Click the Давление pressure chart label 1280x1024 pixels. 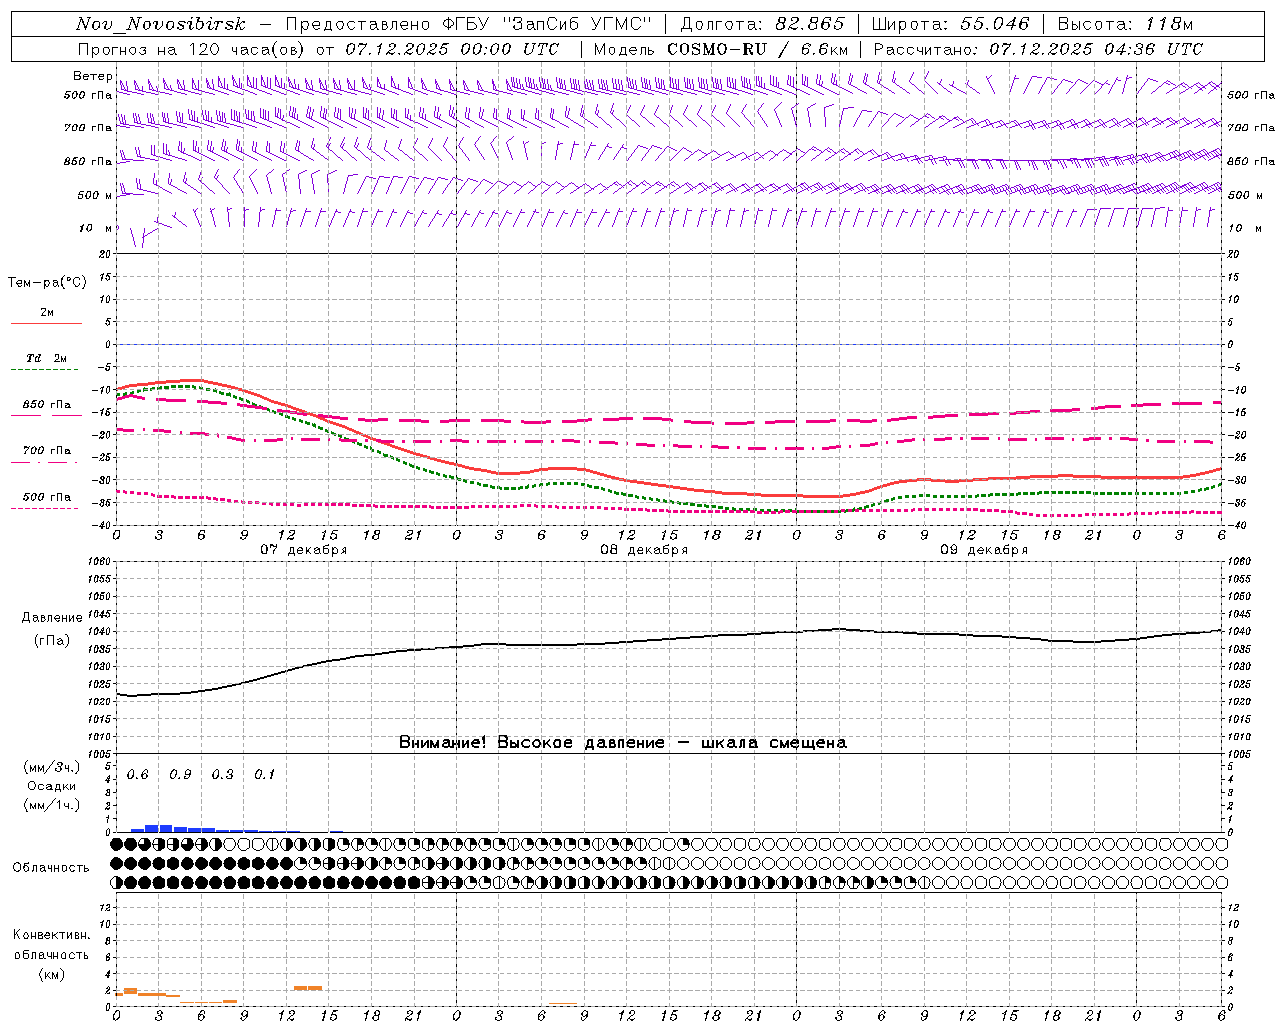click(x=52, y=618)
